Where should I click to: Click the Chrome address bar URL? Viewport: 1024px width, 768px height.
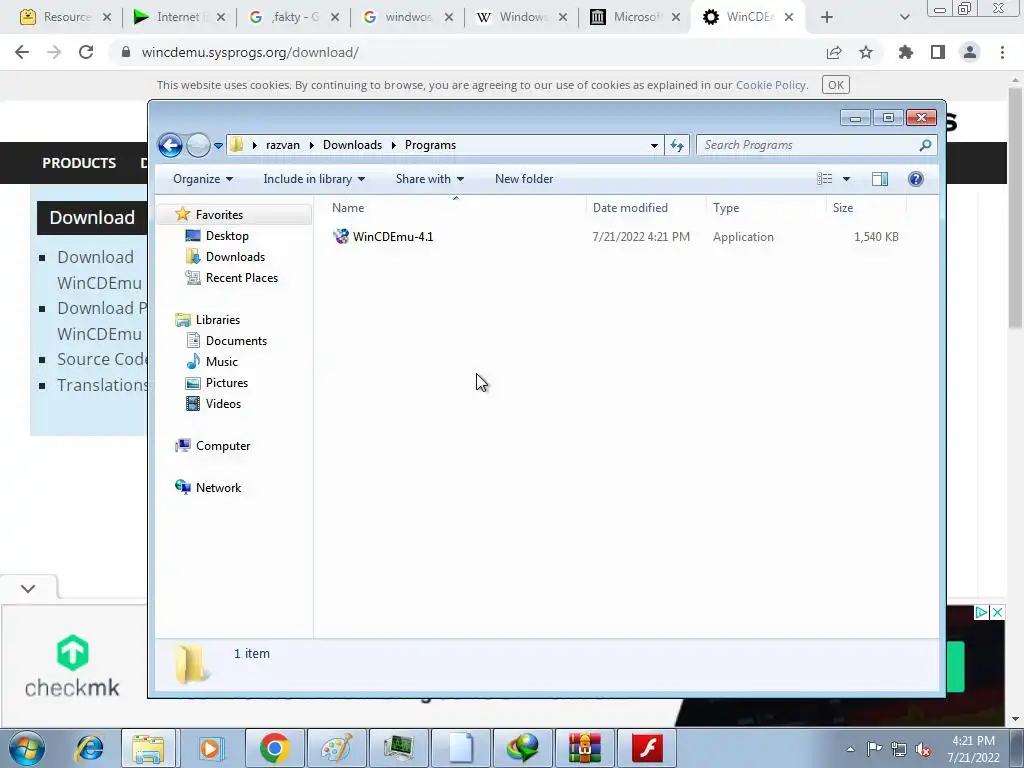[x=250, y=52]
